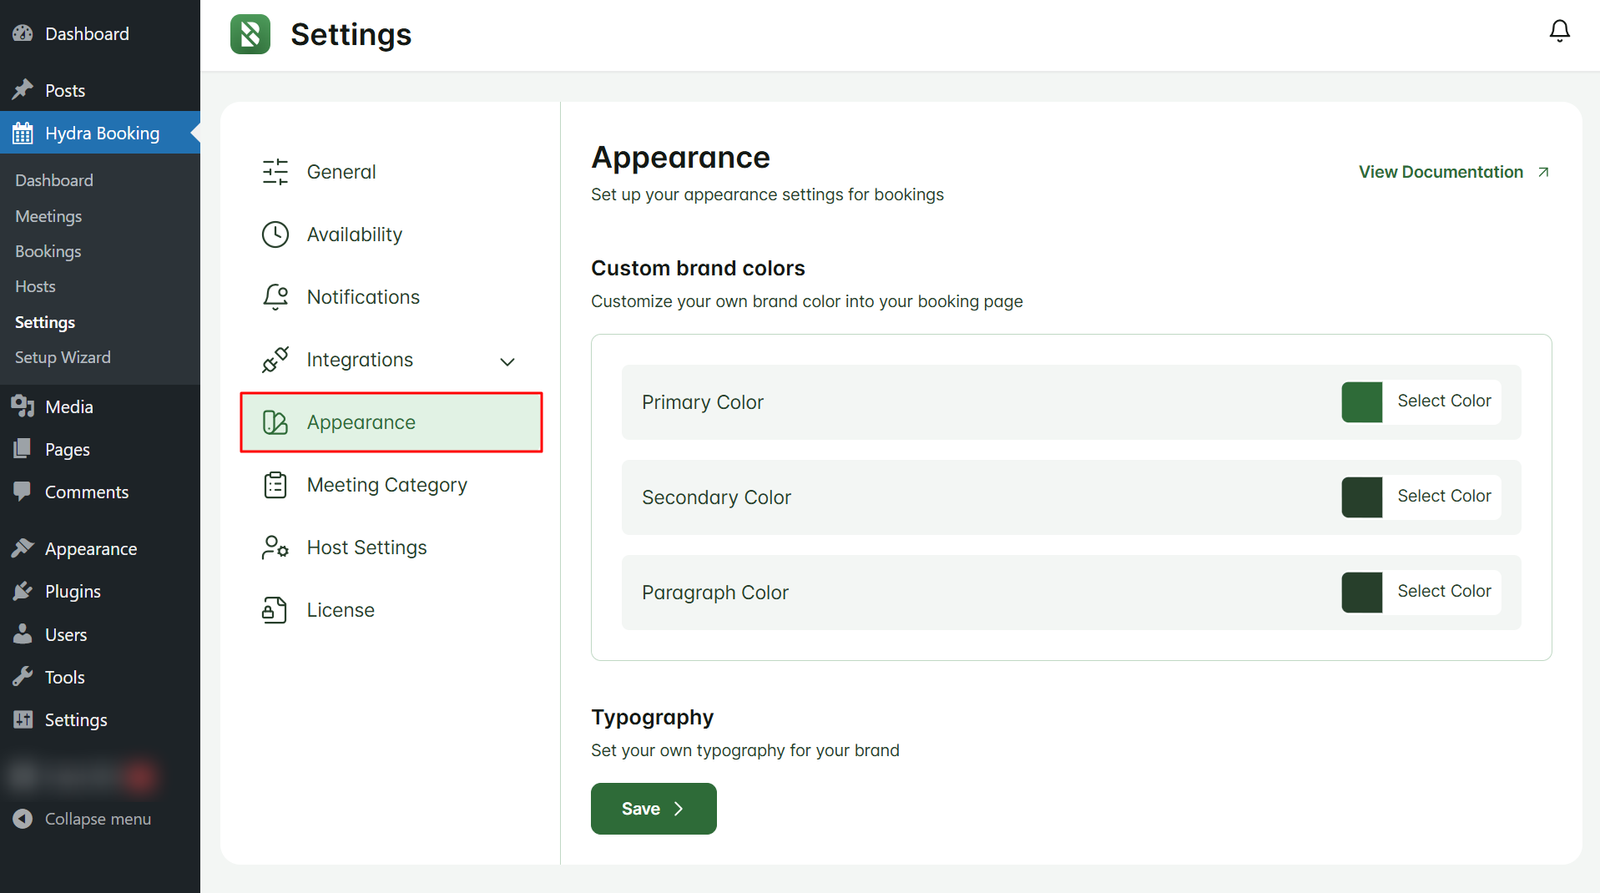Click the Save button chevron arrow

[678, 808]
